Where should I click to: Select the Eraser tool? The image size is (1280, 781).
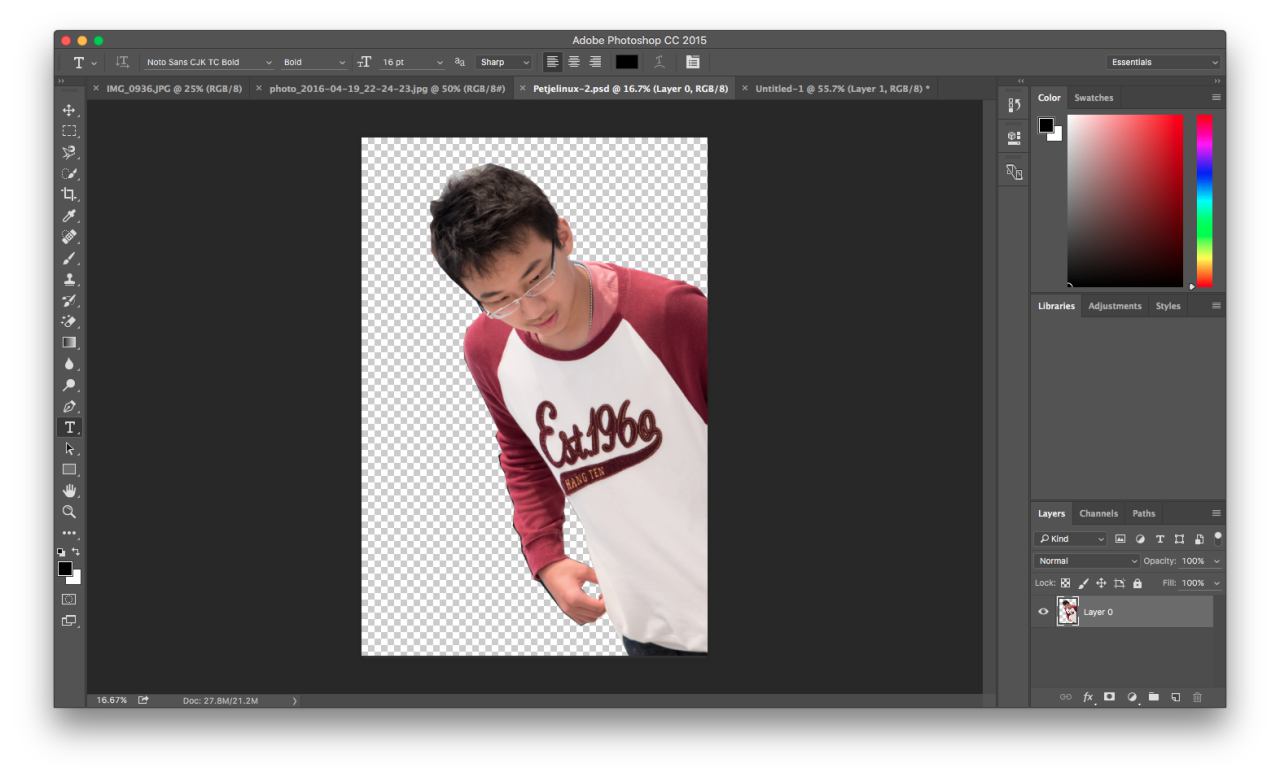69,321
